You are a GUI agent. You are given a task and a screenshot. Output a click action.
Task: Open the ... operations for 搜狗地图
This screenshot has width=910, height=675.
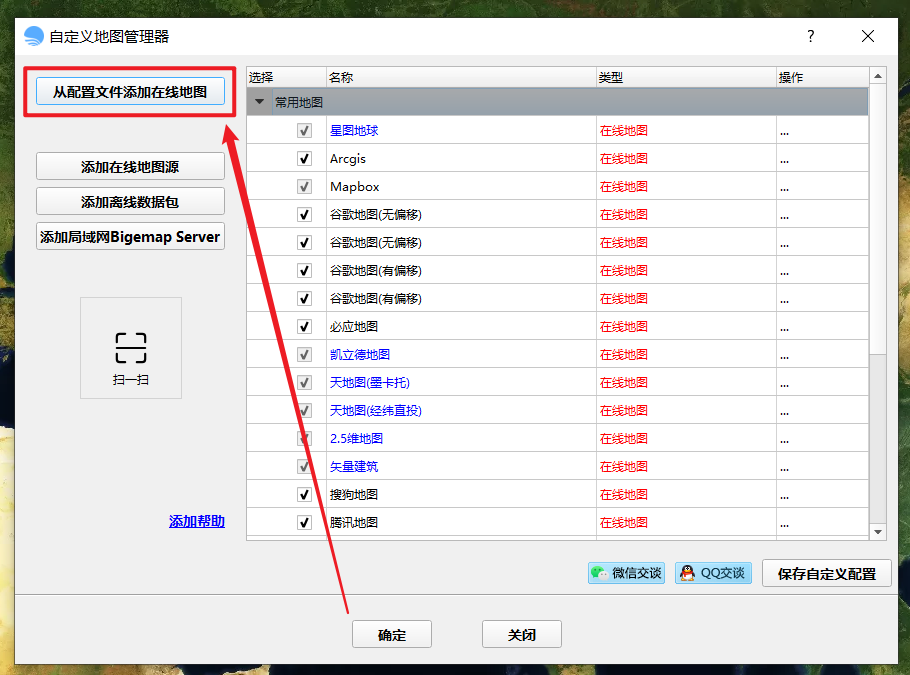coord(785,495)
